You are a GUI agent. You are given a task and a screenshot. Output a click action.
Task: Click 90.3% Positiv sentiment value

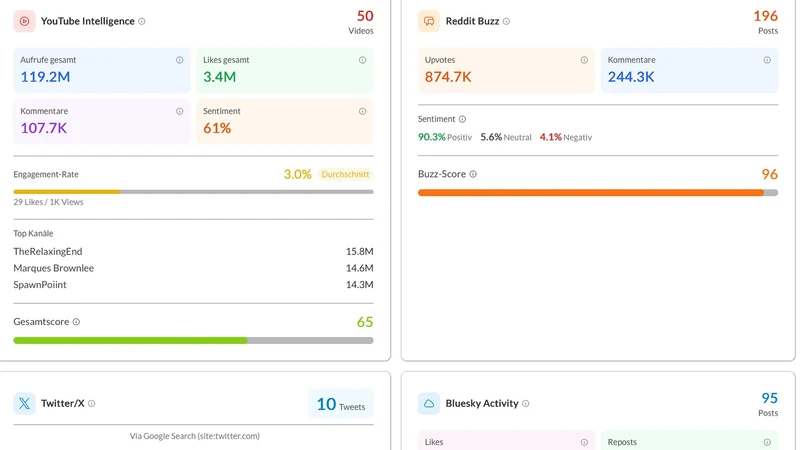point(445,137)
